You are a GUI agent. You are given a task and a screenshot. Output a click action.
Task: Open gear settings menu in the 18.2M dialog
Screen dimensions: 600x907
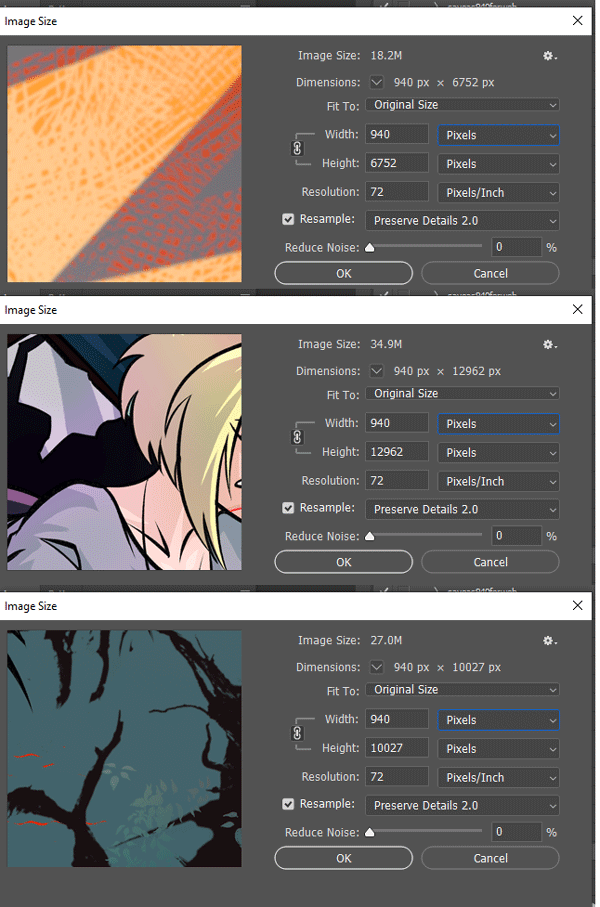(x=549, y=56)
